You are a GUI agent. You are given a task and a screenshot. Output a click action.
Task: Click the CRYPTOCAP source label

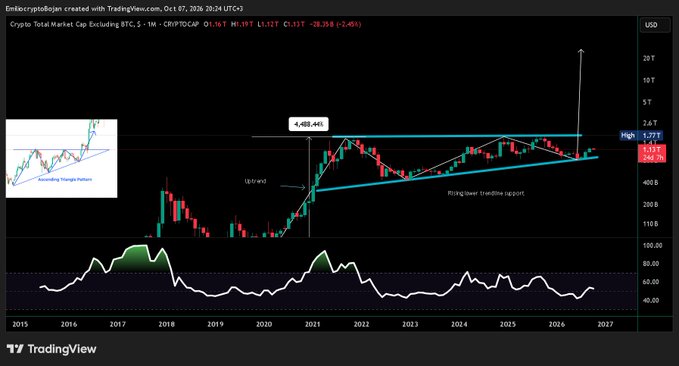181,24
